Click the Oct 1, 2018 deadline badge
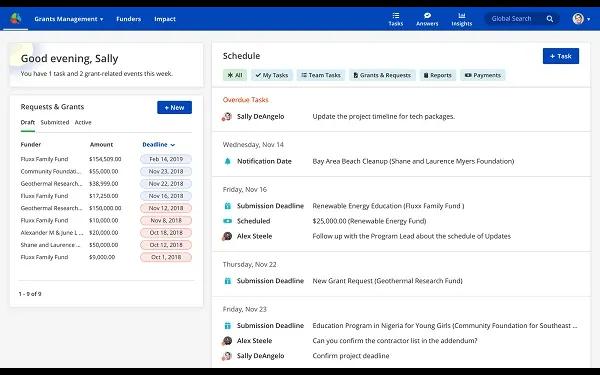Screen dimensions: 600x375 click(166, 257)
